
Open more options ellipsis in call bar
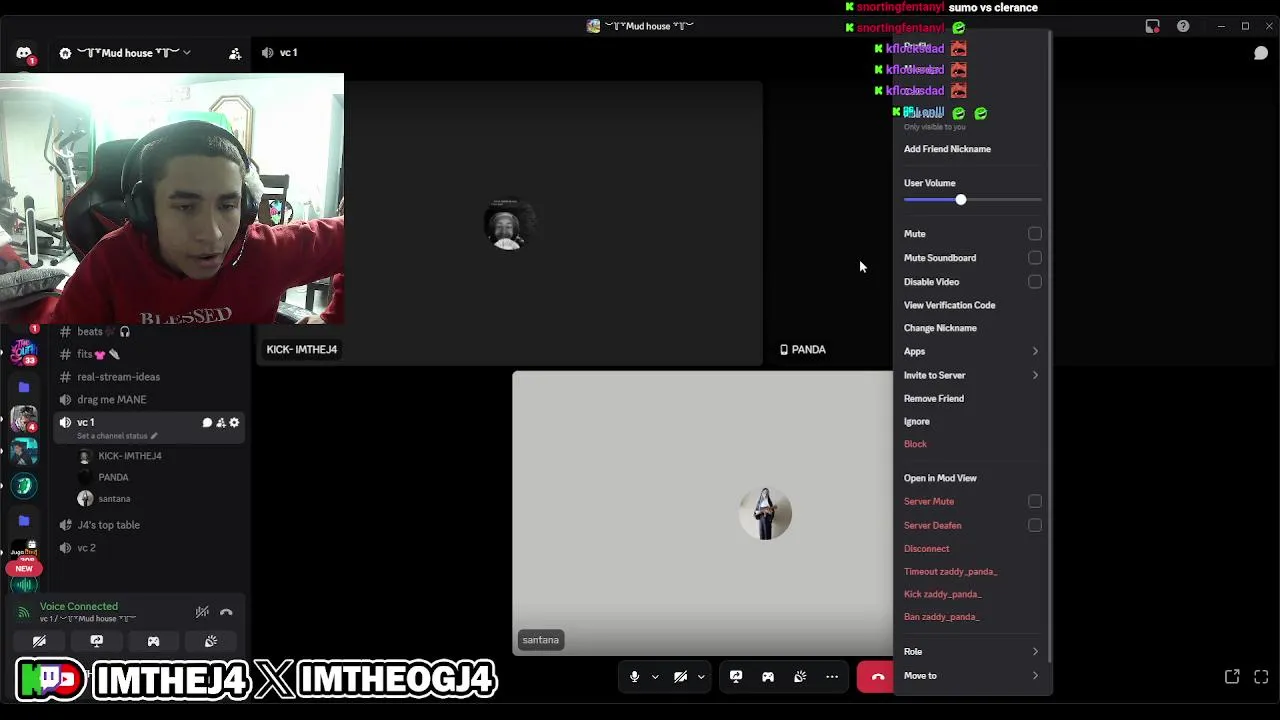point(832,677)
